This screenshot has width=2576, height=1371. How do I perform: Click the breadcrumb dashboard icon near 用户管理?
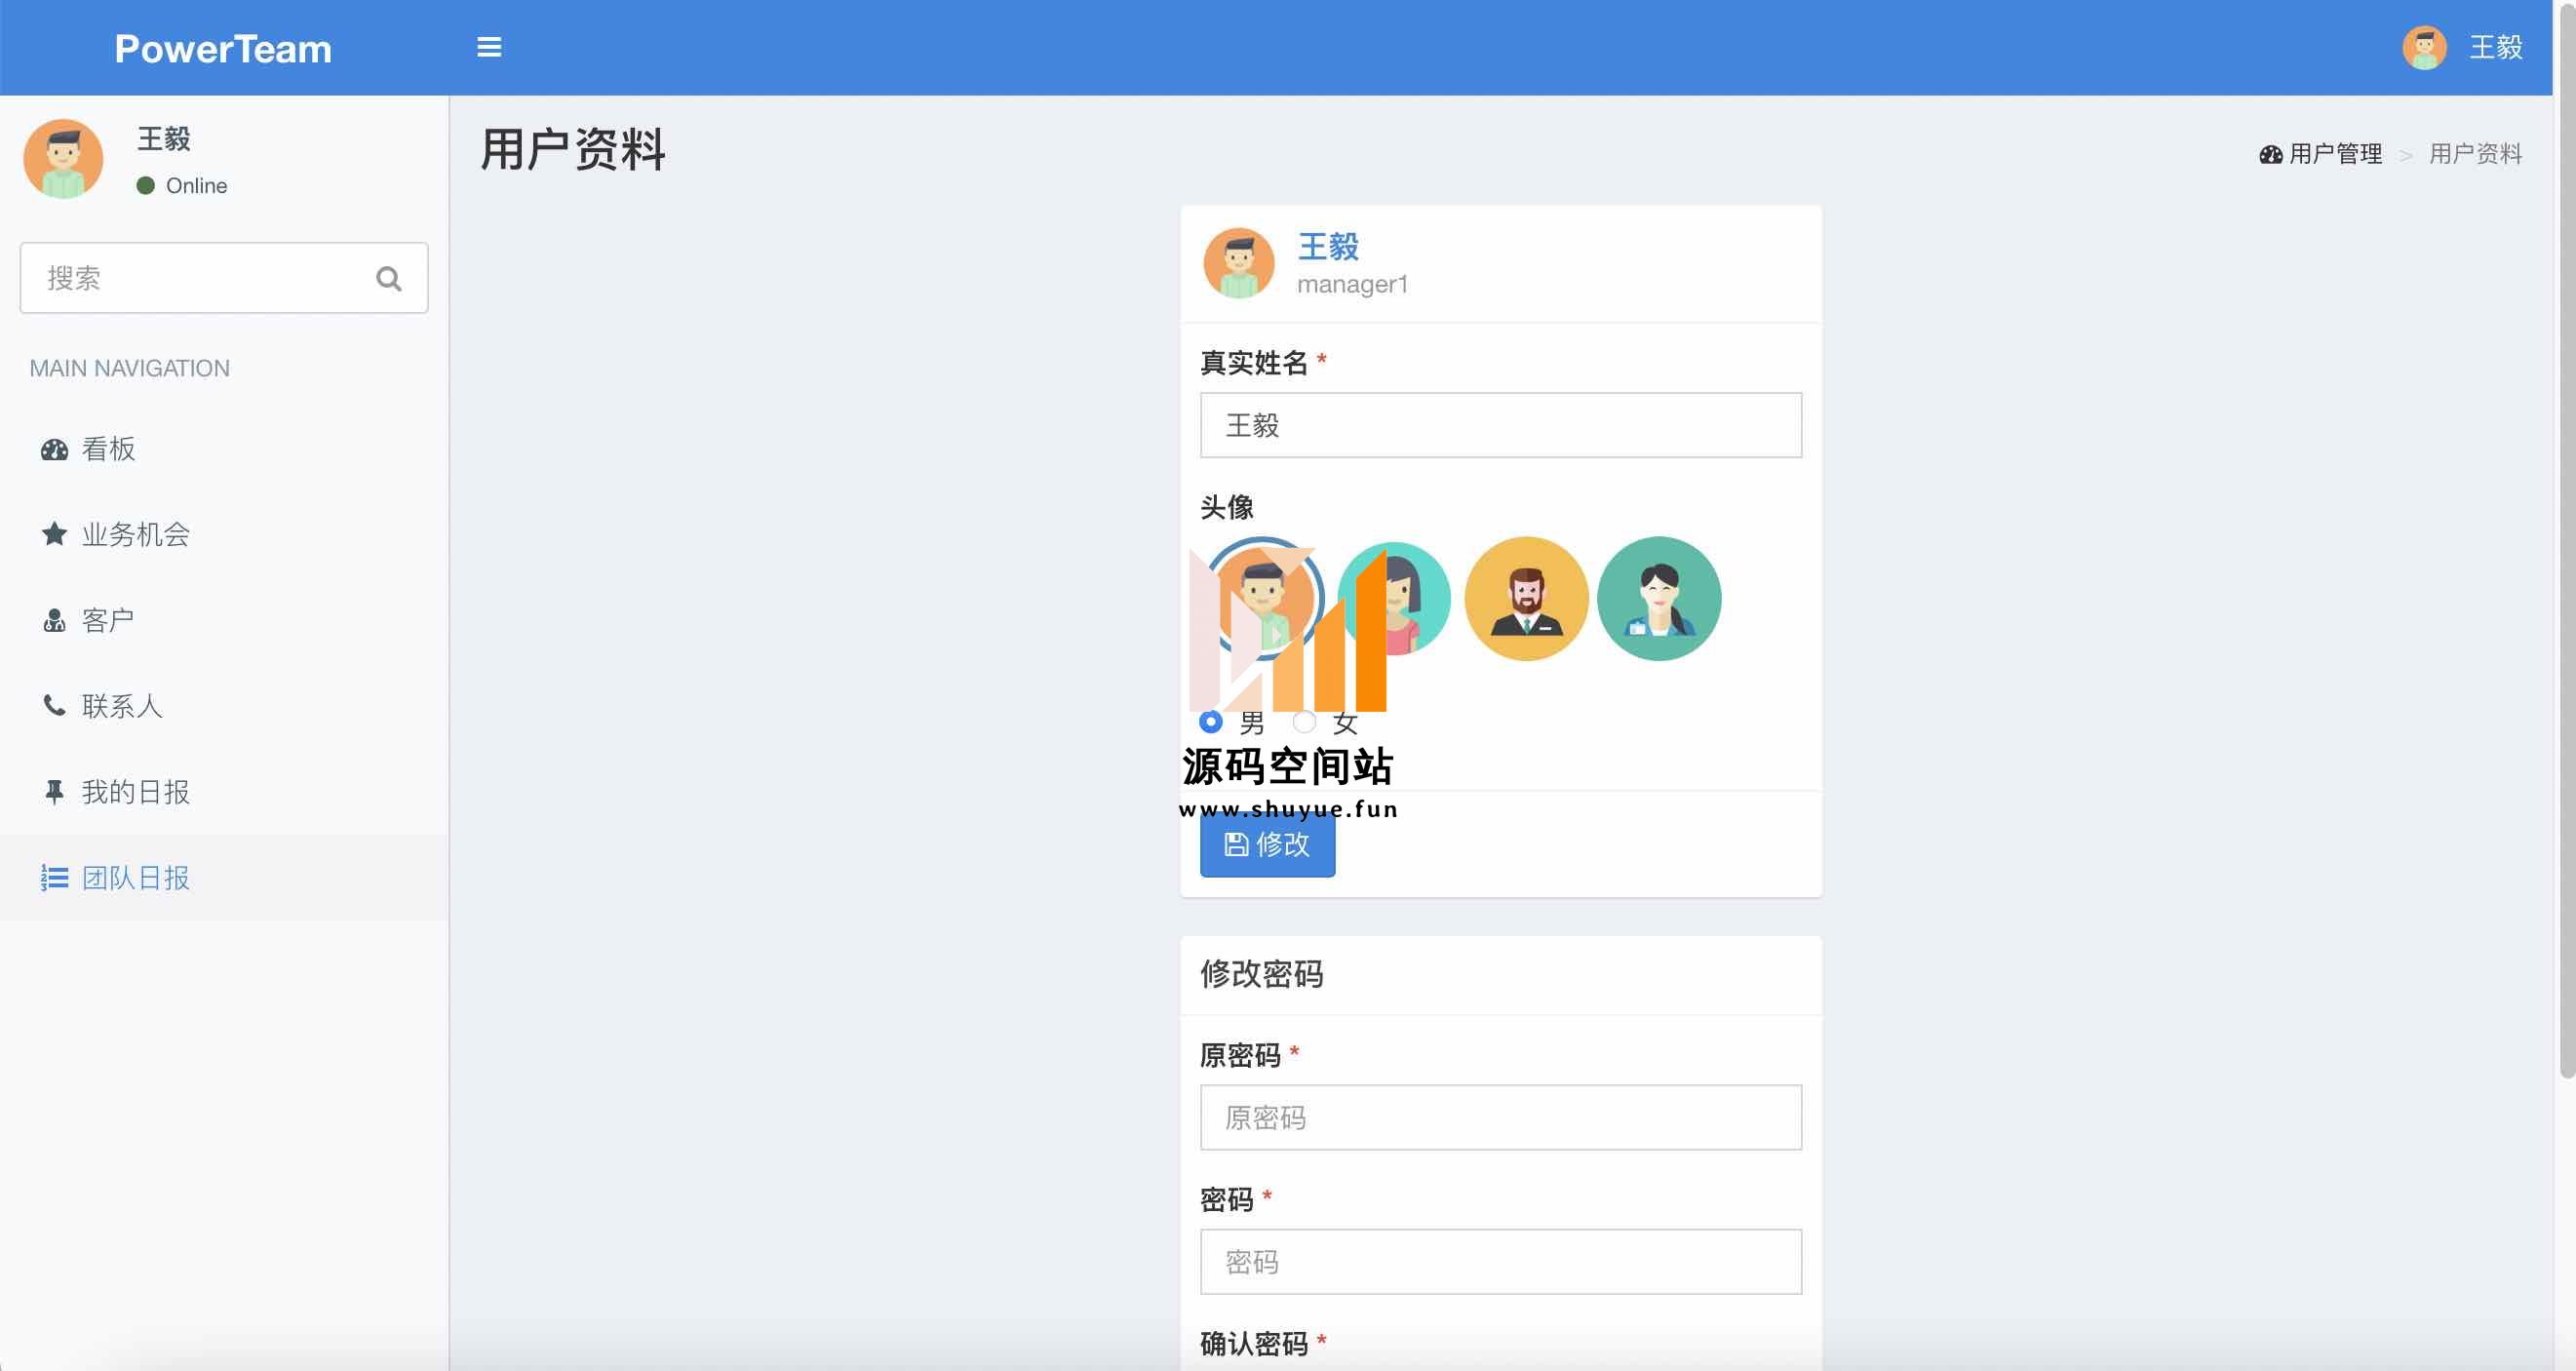point(2270,154)
